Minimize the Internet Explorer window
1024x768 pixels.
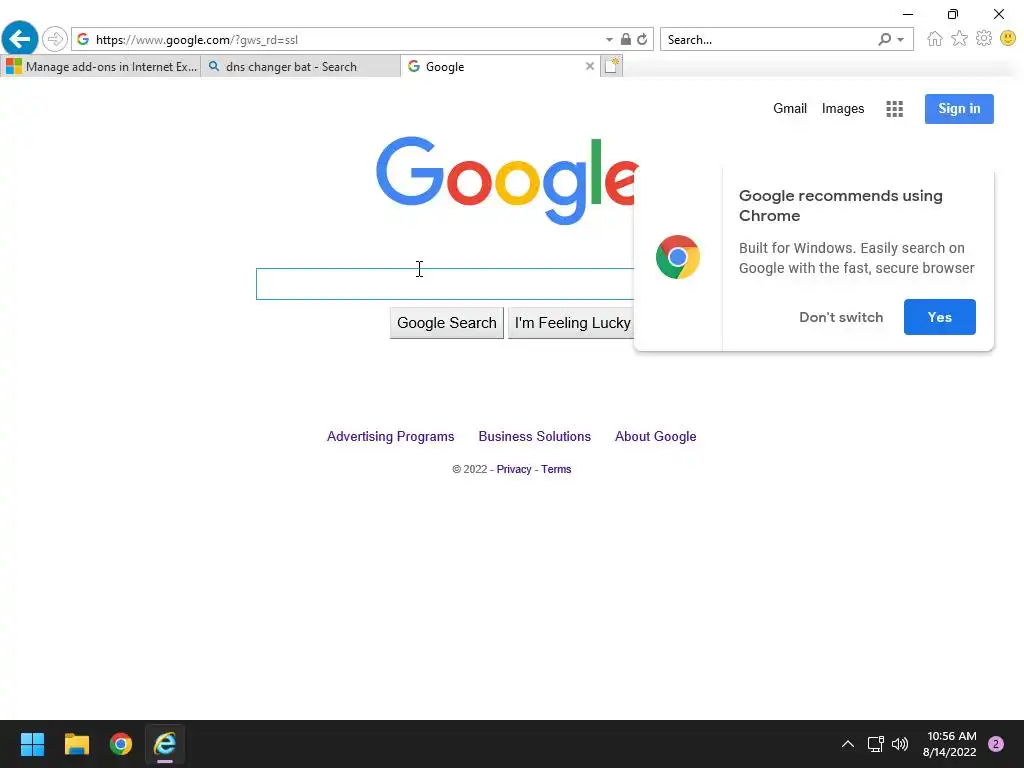point(908,14)
